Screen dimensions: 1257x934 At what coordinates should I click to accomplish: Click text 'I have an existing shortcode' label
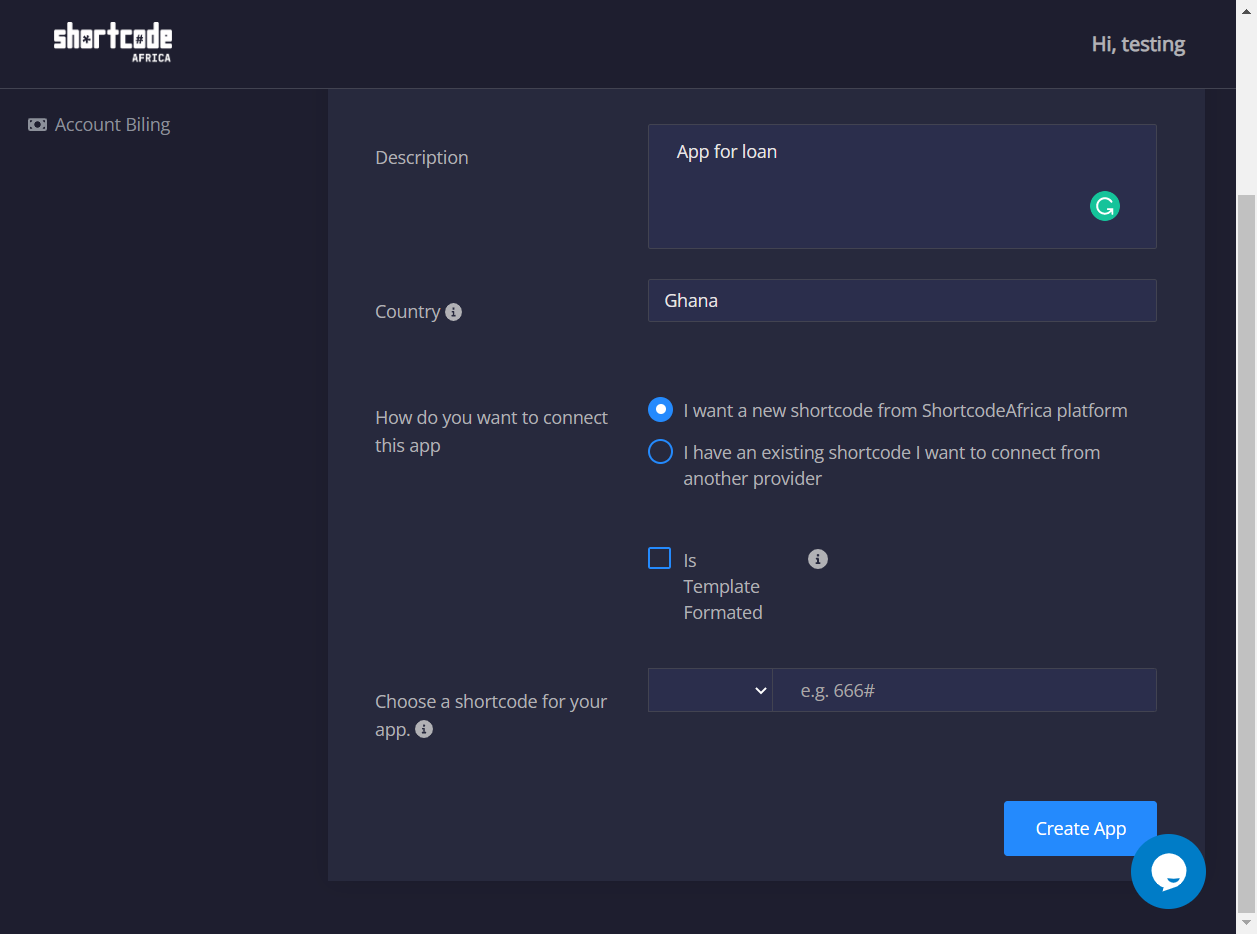(892, 465)
